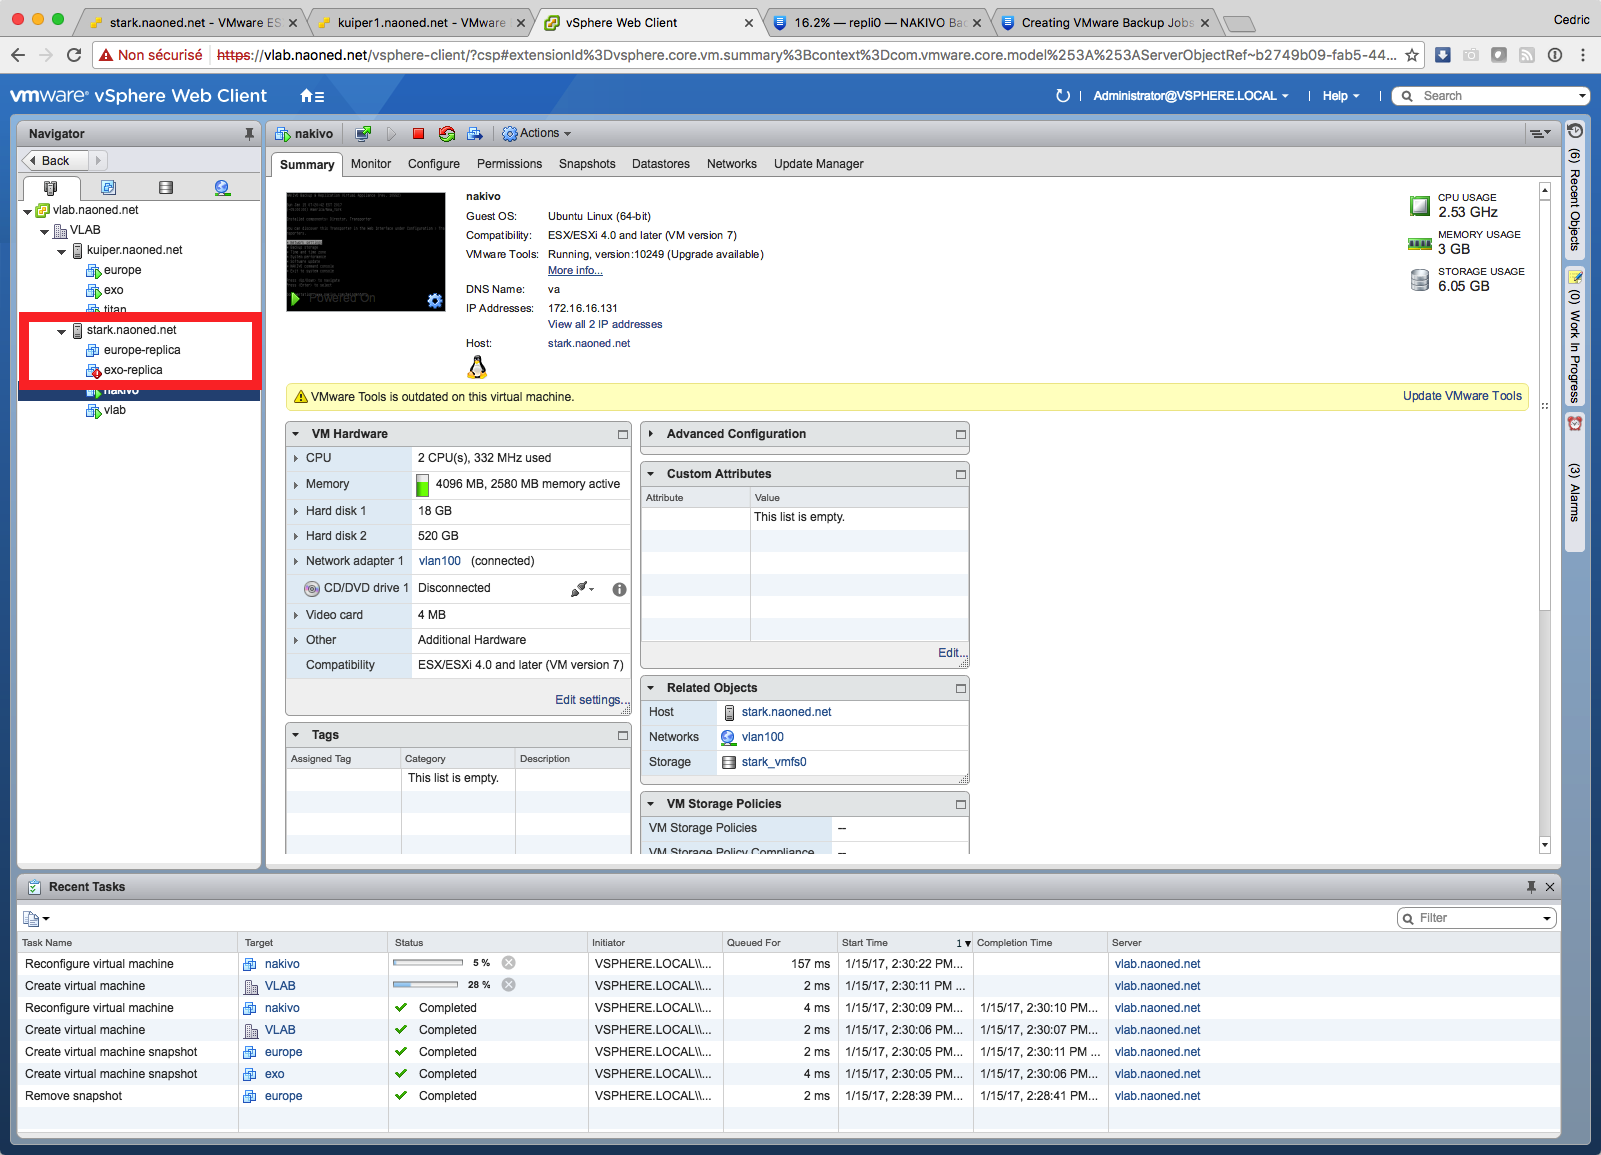Go to the vSphere home menu icon
The width and height of the screenshot is (1601, 1155).
click(x=311, y=96)
